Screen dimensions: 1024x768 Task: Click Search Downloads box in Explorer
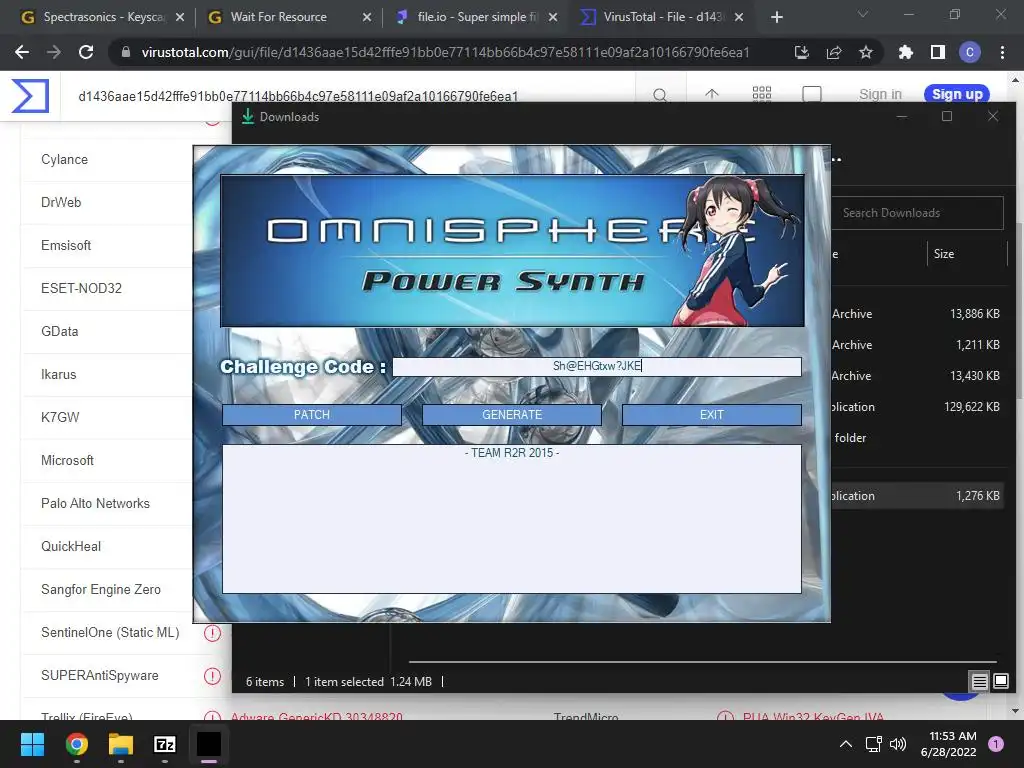tap(917, 213)
